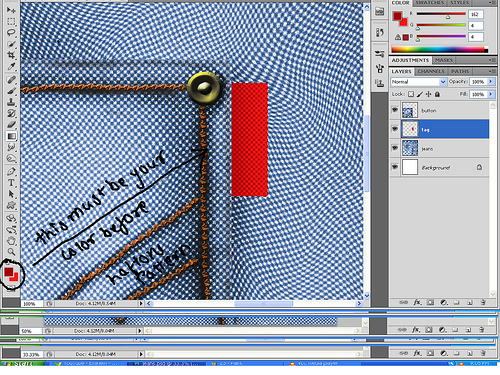Open the Clone Source panel from dock
The height and width of the screenshot is (375, 500).
(x=379, y=83)
